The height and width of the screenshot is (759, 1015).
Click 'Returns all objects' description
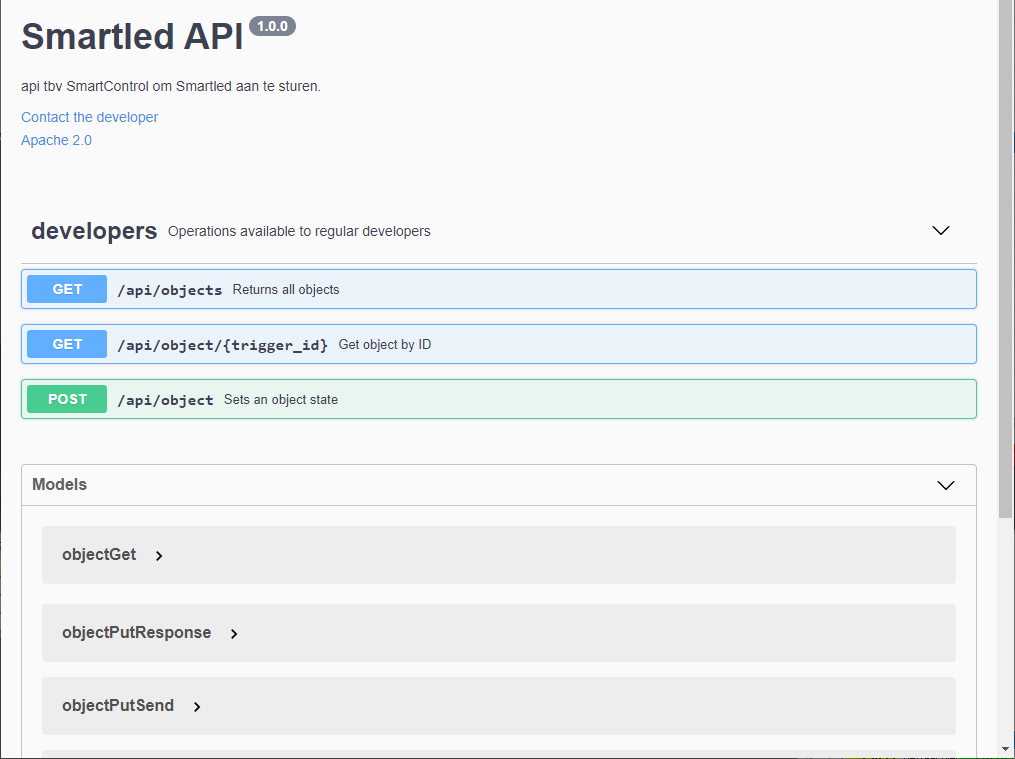click(x=285, y=290)
